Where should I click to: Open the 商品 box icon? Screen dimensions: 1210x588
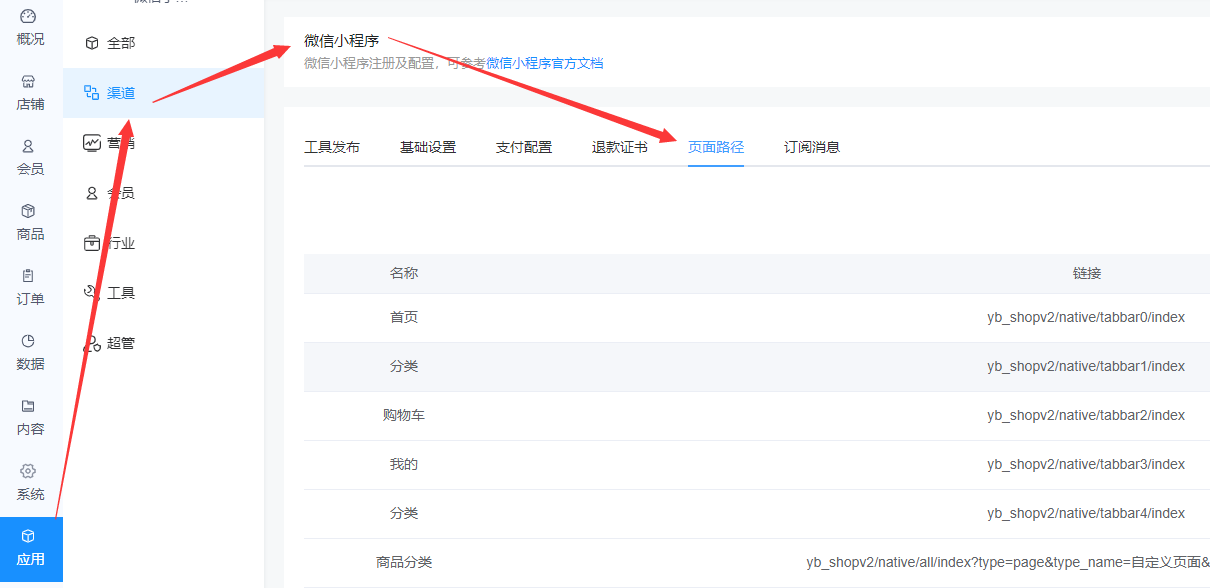click(28, 211)
